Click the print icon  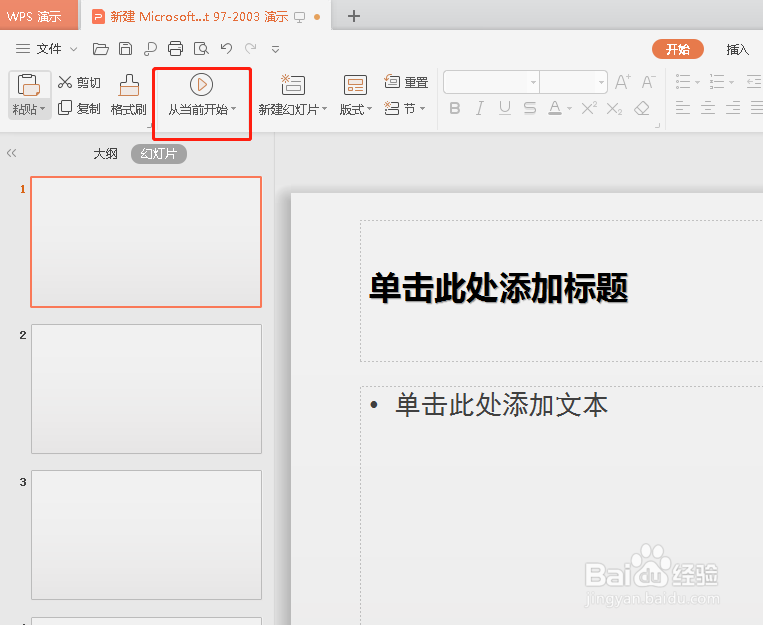pos(175,49)
